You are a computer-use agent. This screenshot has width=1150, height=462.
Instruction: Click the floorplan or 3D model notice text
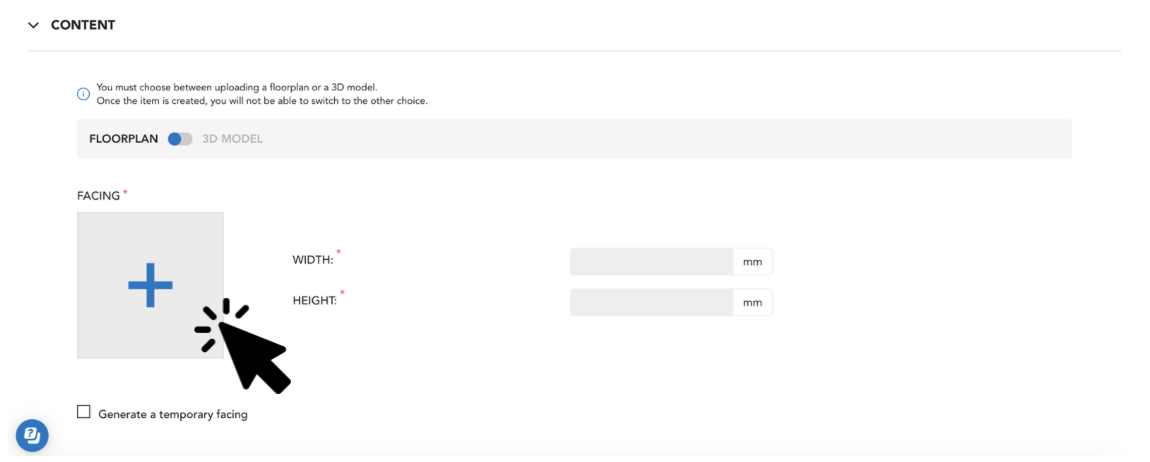point(262,94)
